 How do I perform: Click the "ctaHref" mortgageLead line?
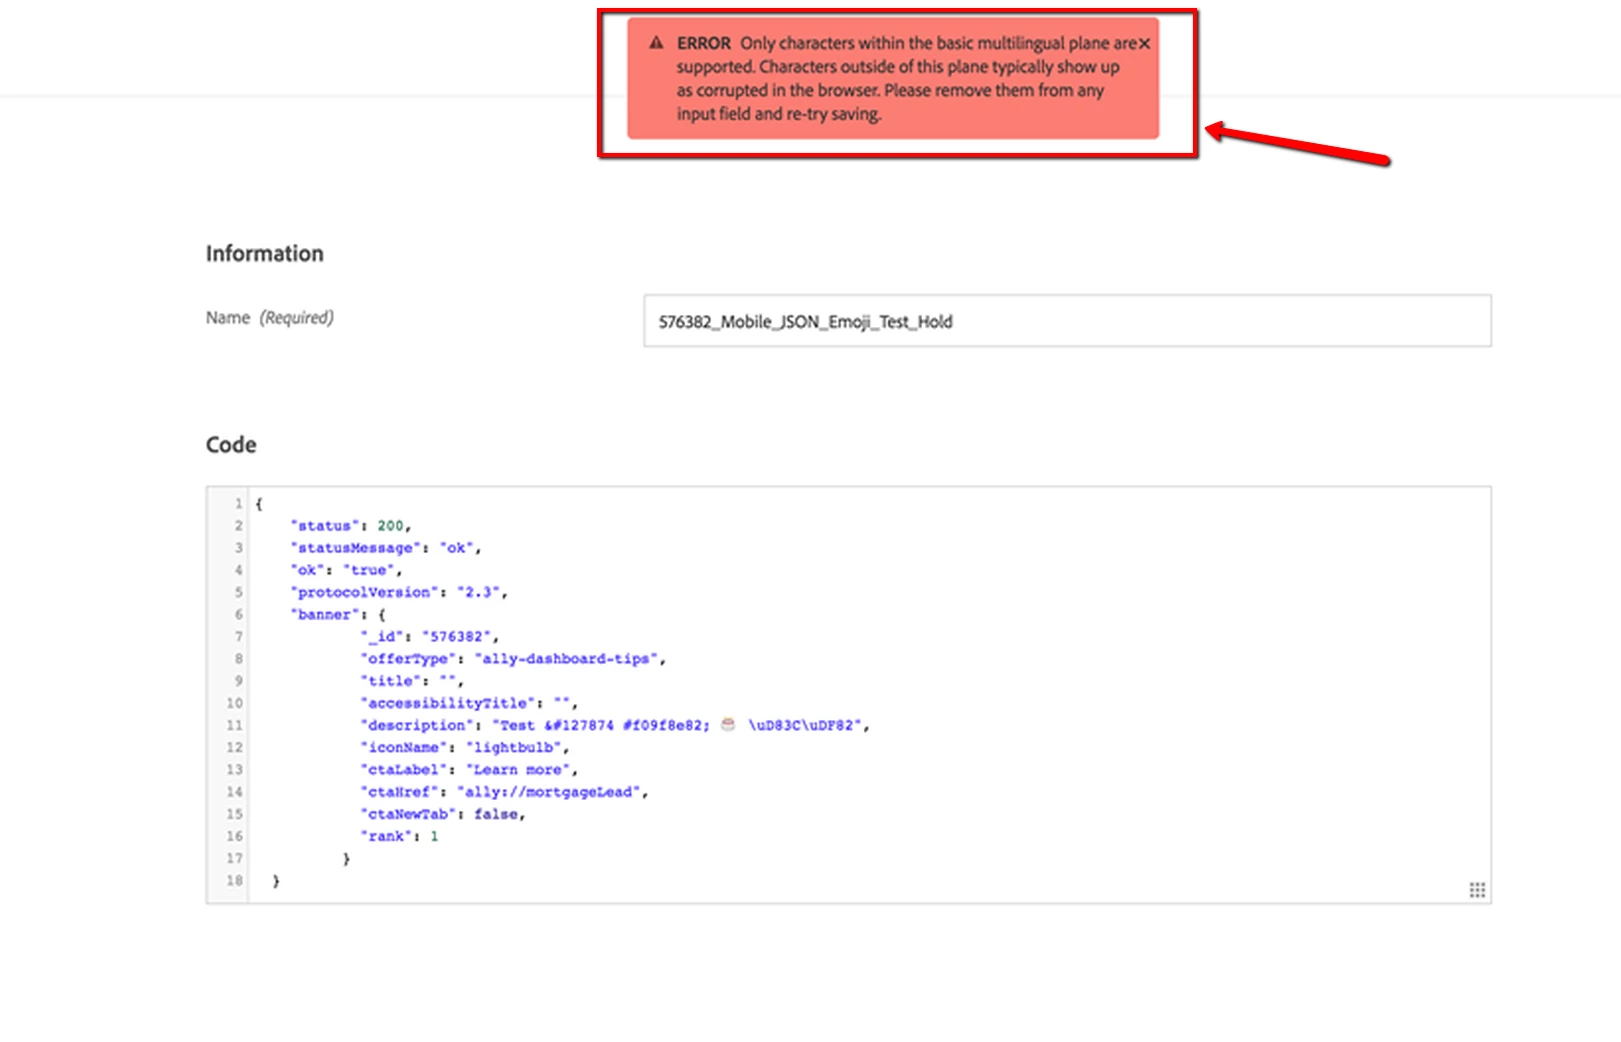click(x=504, y=792)
